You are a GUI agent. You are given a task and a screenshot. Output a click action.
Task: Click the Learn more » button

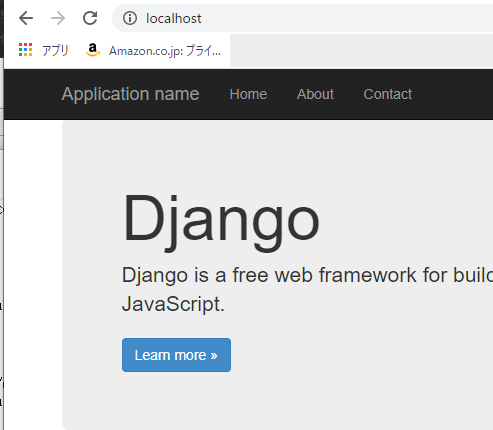click(x=176, y=355)
